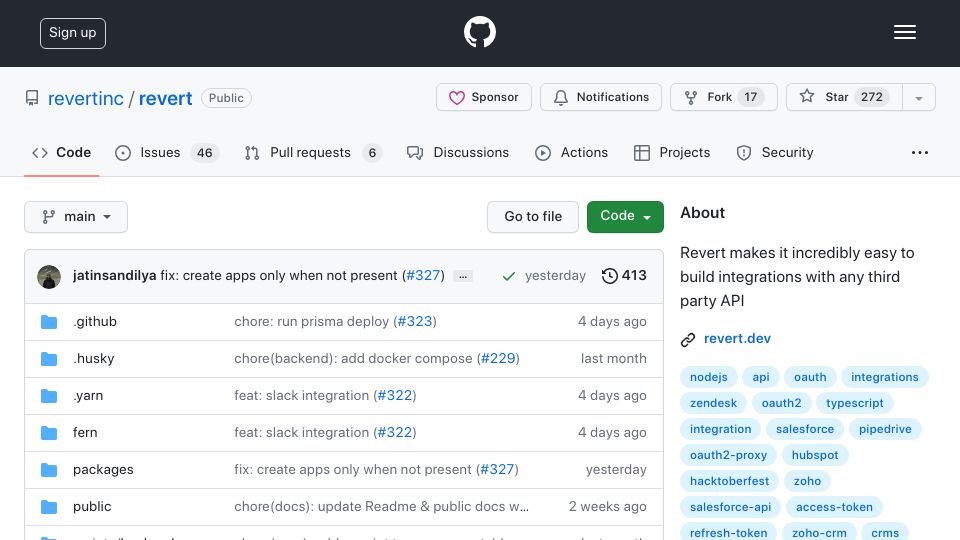Select the salesforce topic tag

pos(805,429)
